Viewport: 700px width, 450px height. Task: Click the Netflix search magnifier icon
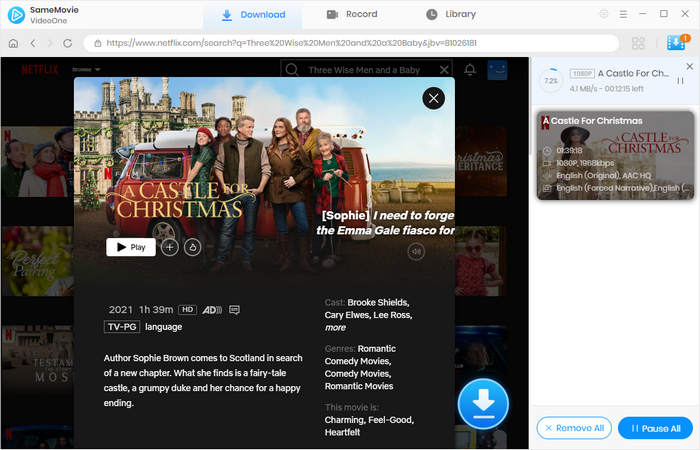point(292,70)
